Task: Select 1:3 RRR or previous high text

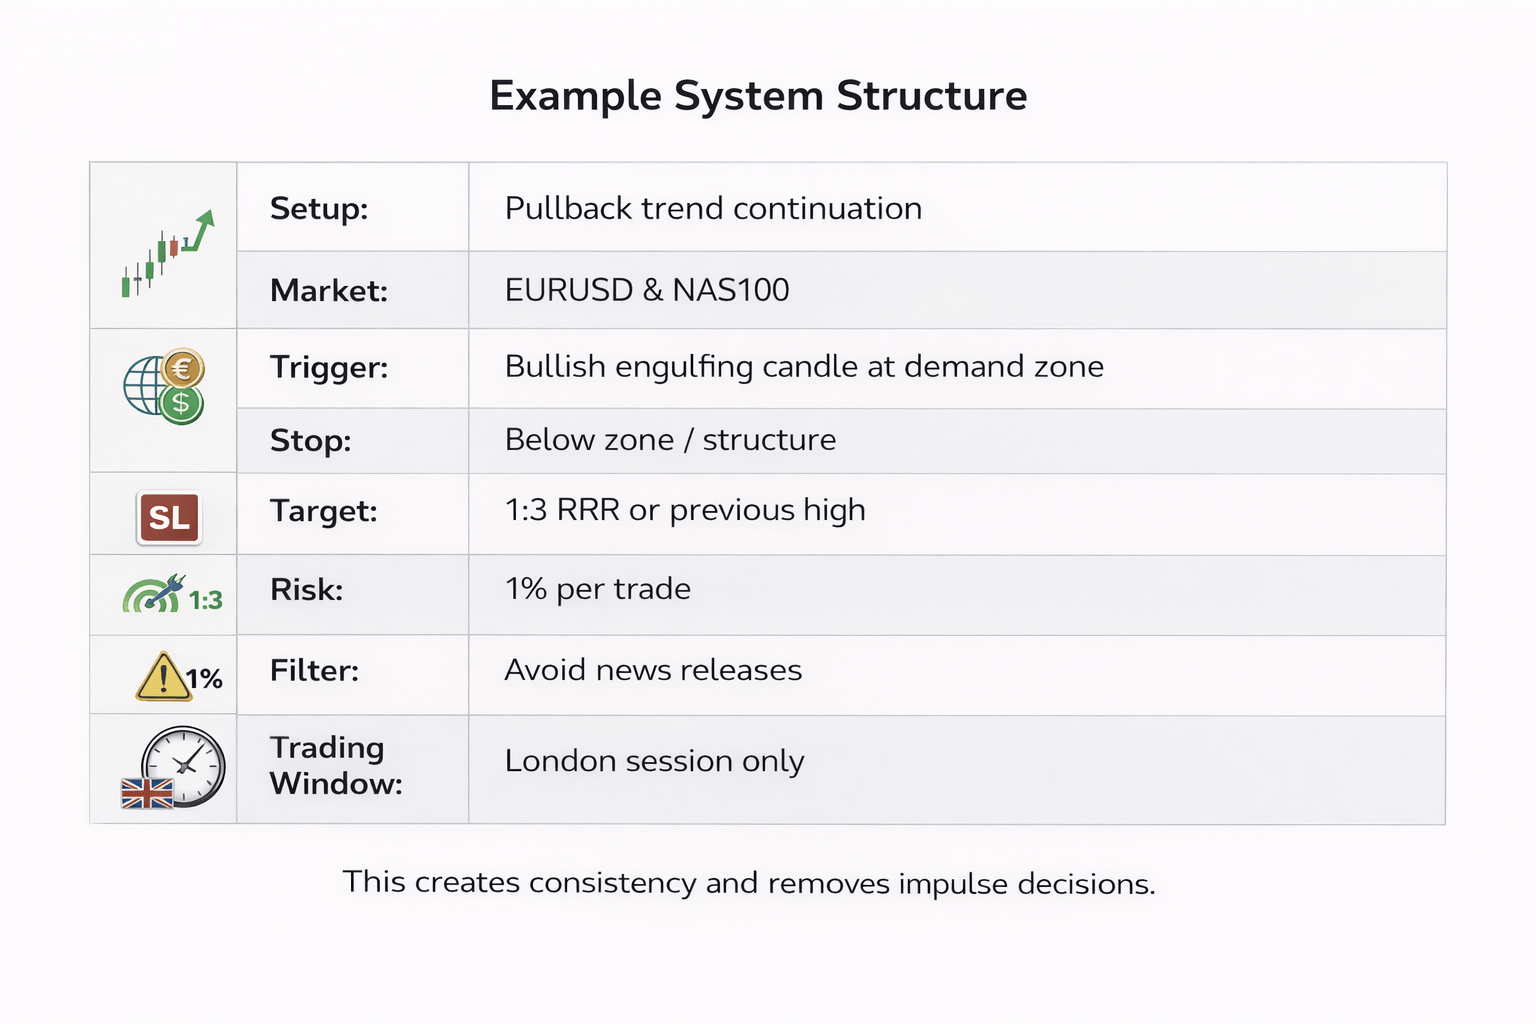Action: tap(685, 511)
